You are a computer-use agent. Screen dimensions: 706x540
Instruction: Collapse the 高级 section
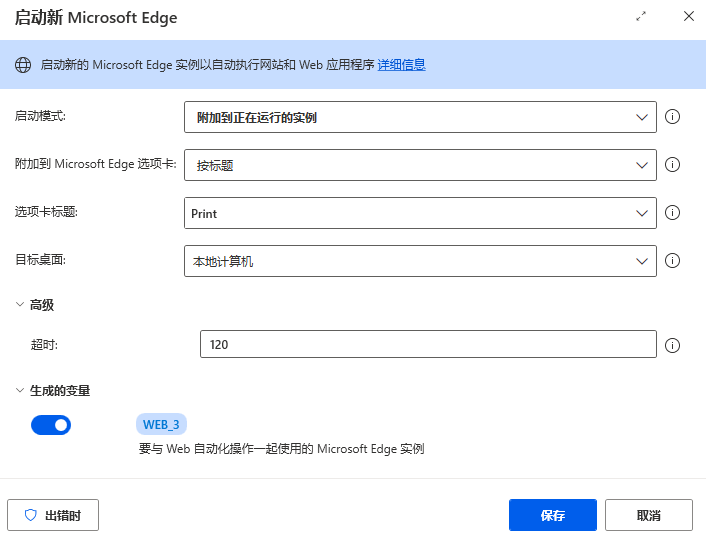coord(20,304)
